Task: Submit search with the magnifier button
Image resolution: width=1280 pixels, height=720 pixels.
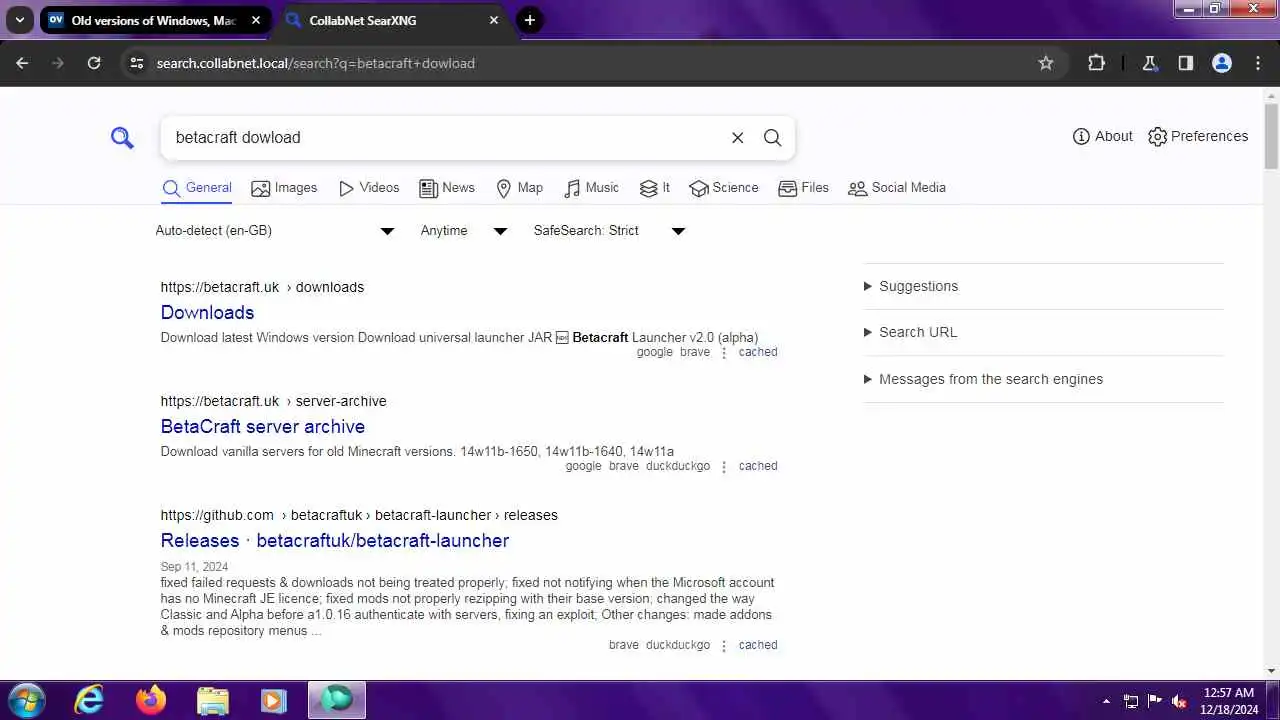Action: pos(773,138)
